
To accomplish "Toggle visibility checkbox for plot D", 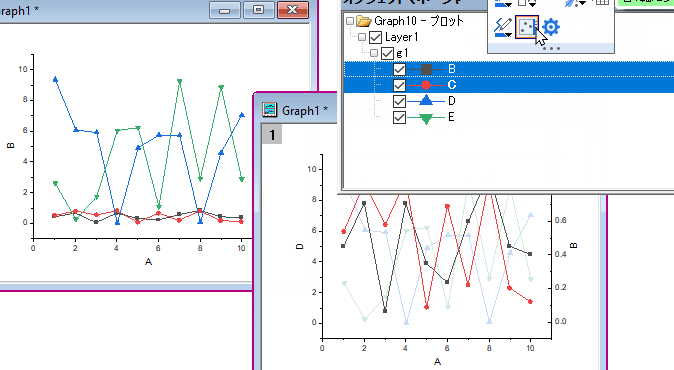I will click(x=399, y=101).
